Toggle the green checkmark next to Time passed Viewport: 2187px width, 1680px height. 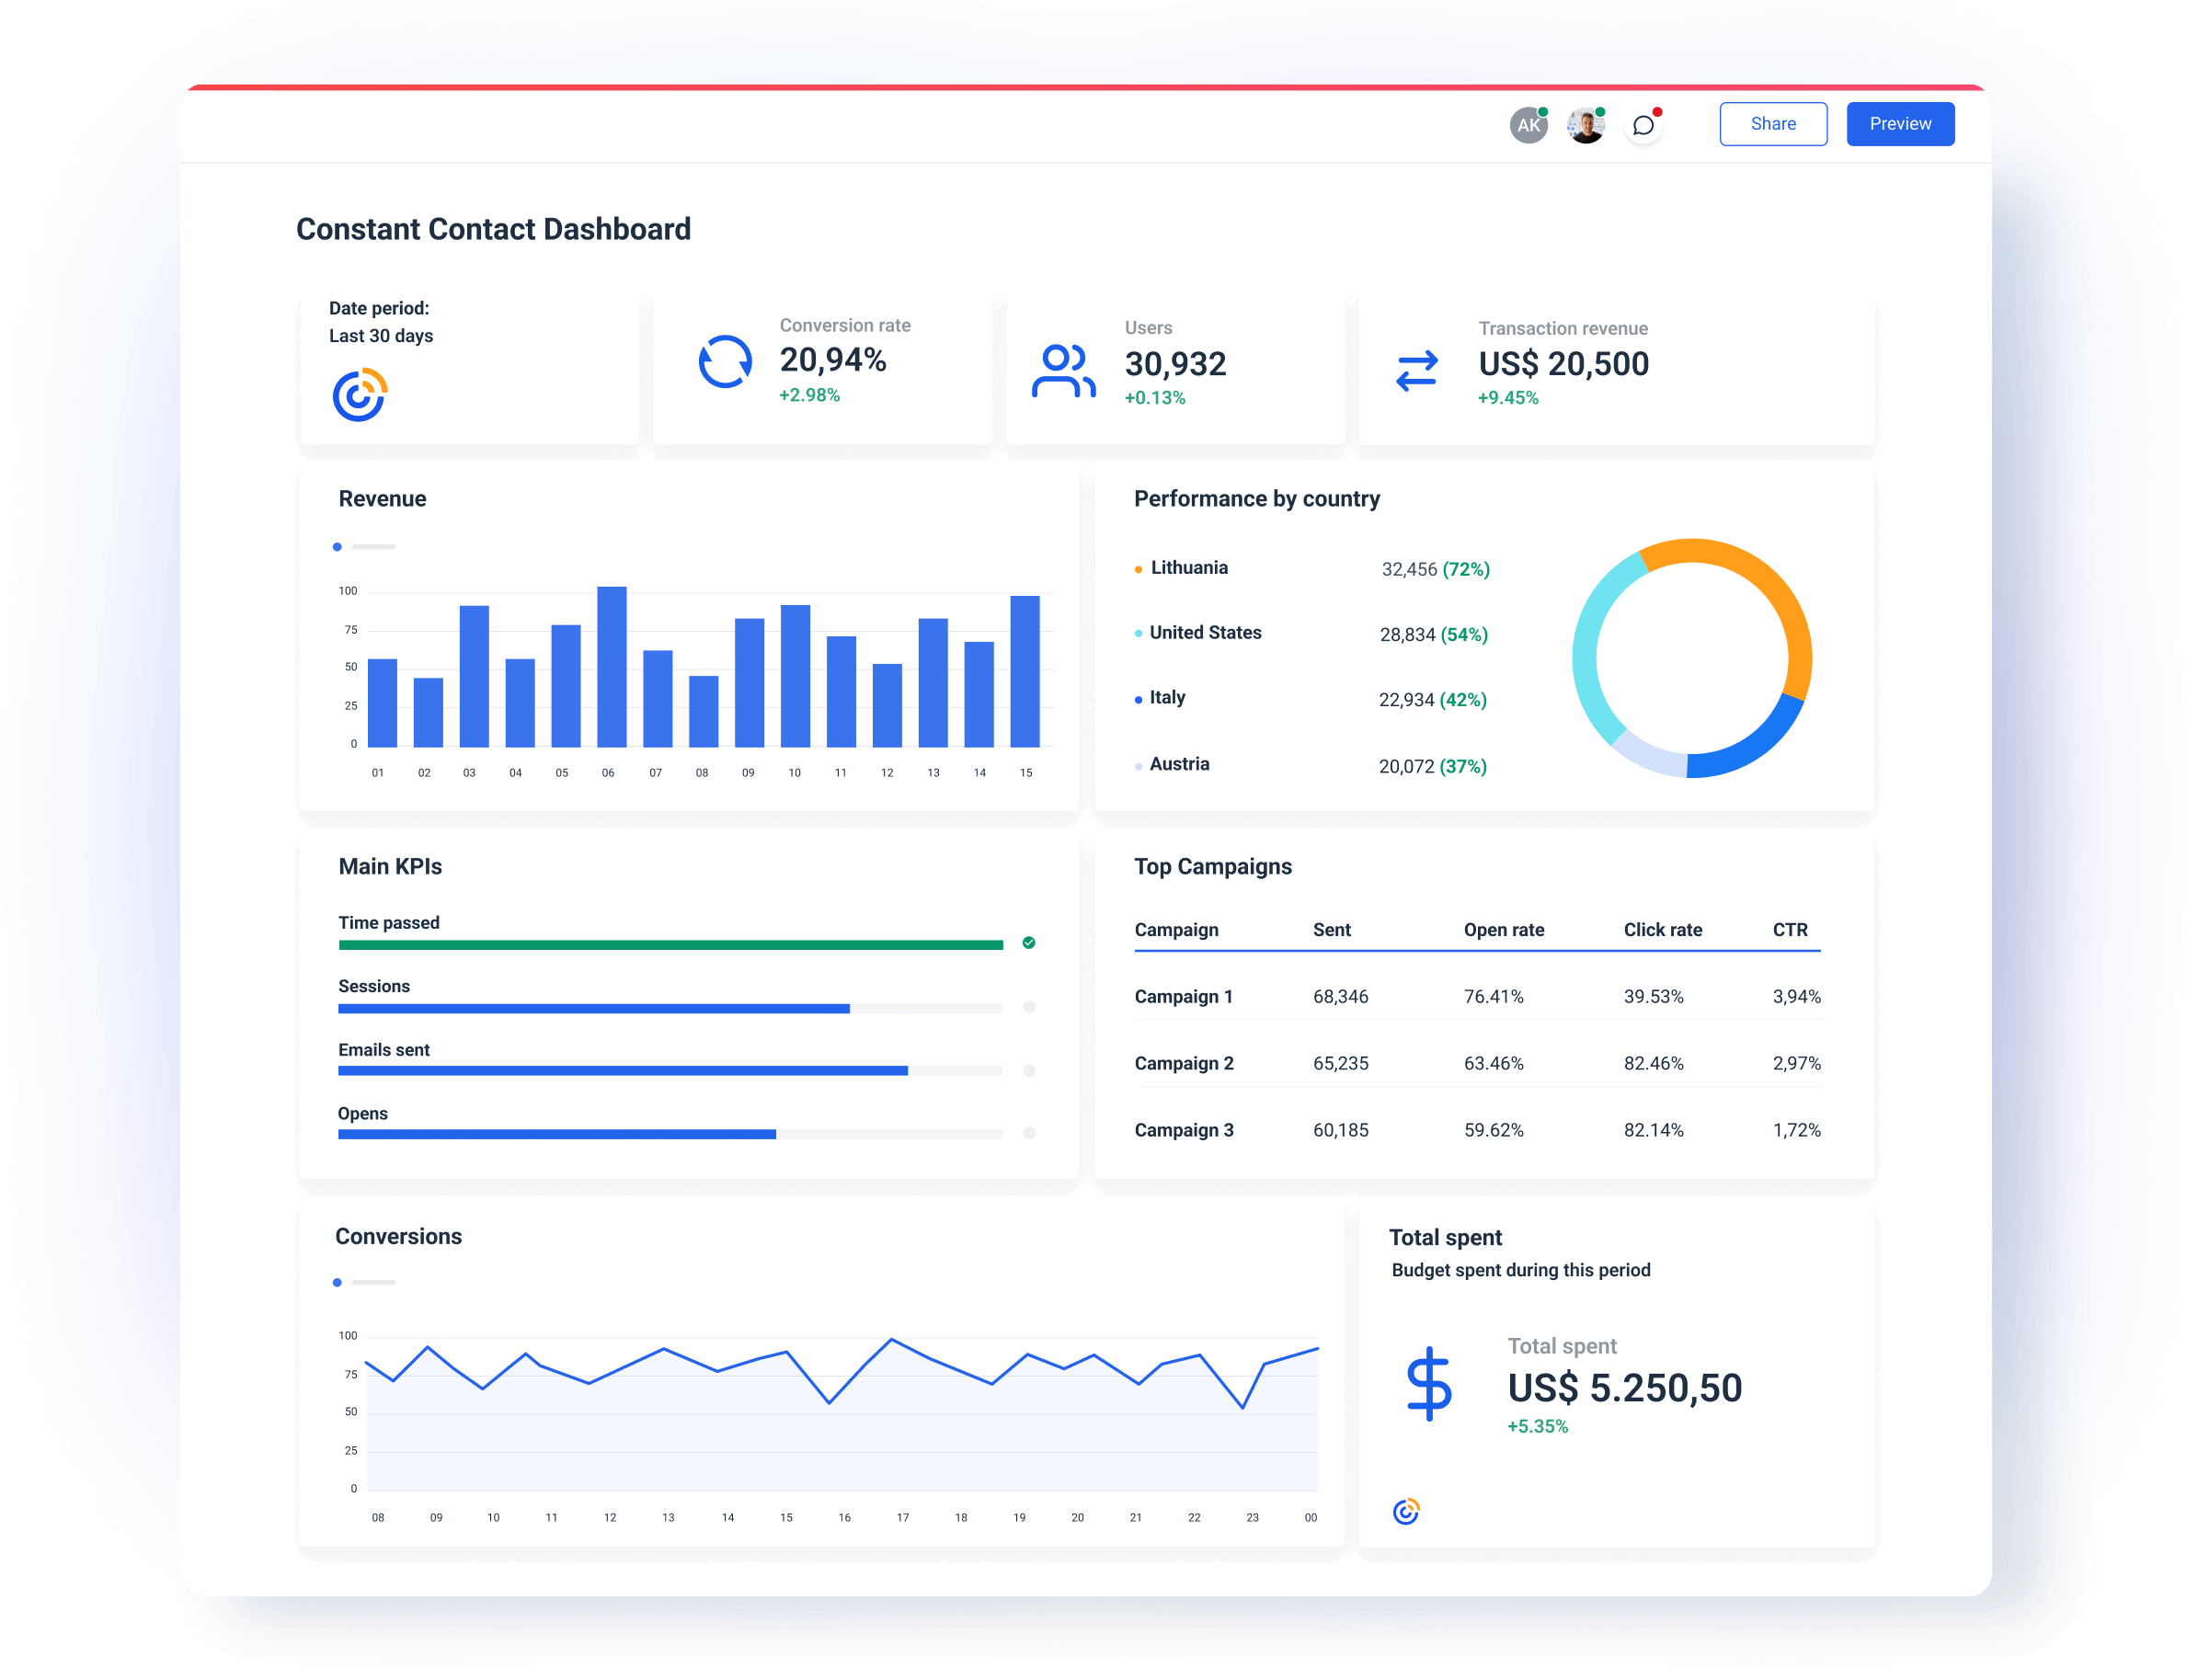coord(1028,942)
